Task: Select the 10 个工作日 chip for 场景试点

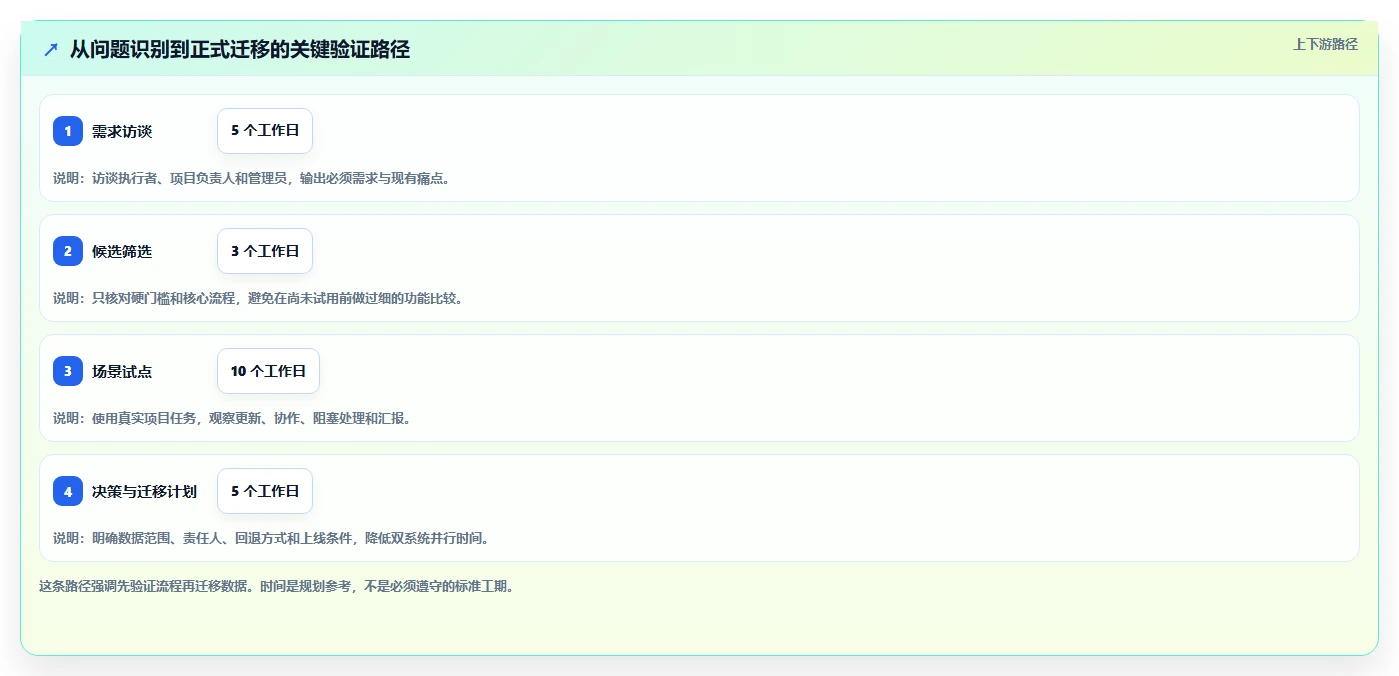Action: coord(268,371)
